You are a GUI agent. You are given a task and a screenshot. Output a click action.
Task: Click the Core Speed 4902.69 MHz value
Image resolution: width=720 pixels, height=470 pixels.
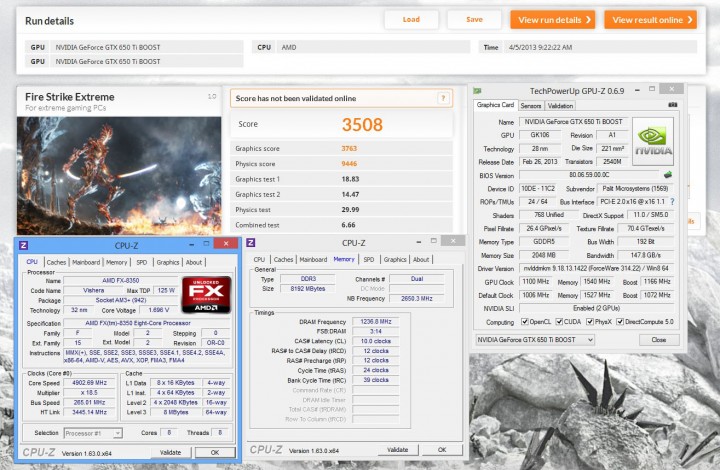(90, 382)
